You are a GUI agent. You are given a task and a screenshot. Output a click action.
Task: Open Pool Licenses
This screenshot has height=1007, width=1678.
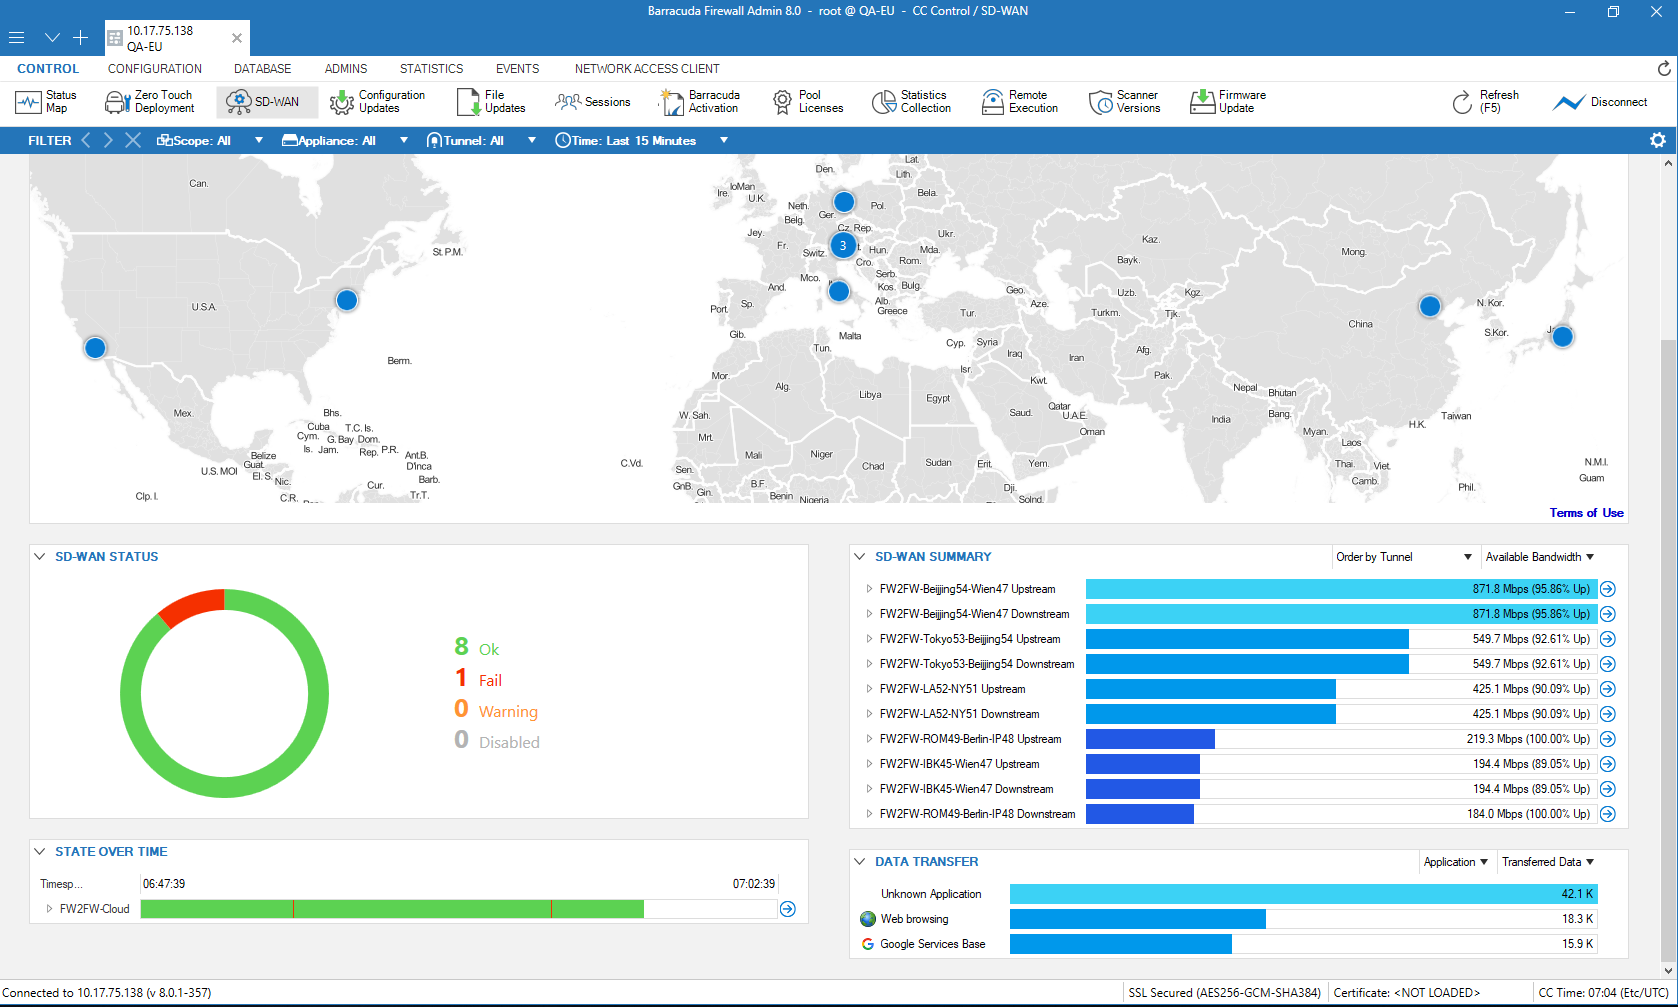click(808, 102)
